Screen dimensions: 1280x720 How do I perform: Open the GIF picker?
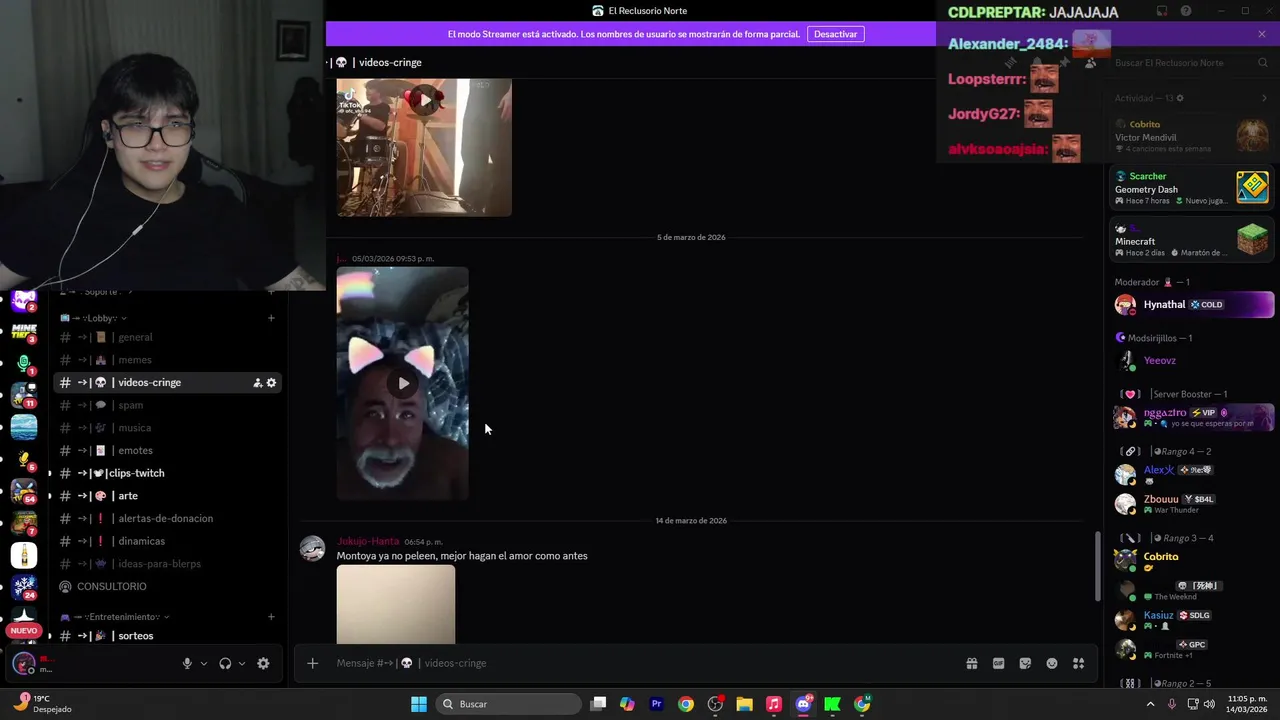click(998, 663)
